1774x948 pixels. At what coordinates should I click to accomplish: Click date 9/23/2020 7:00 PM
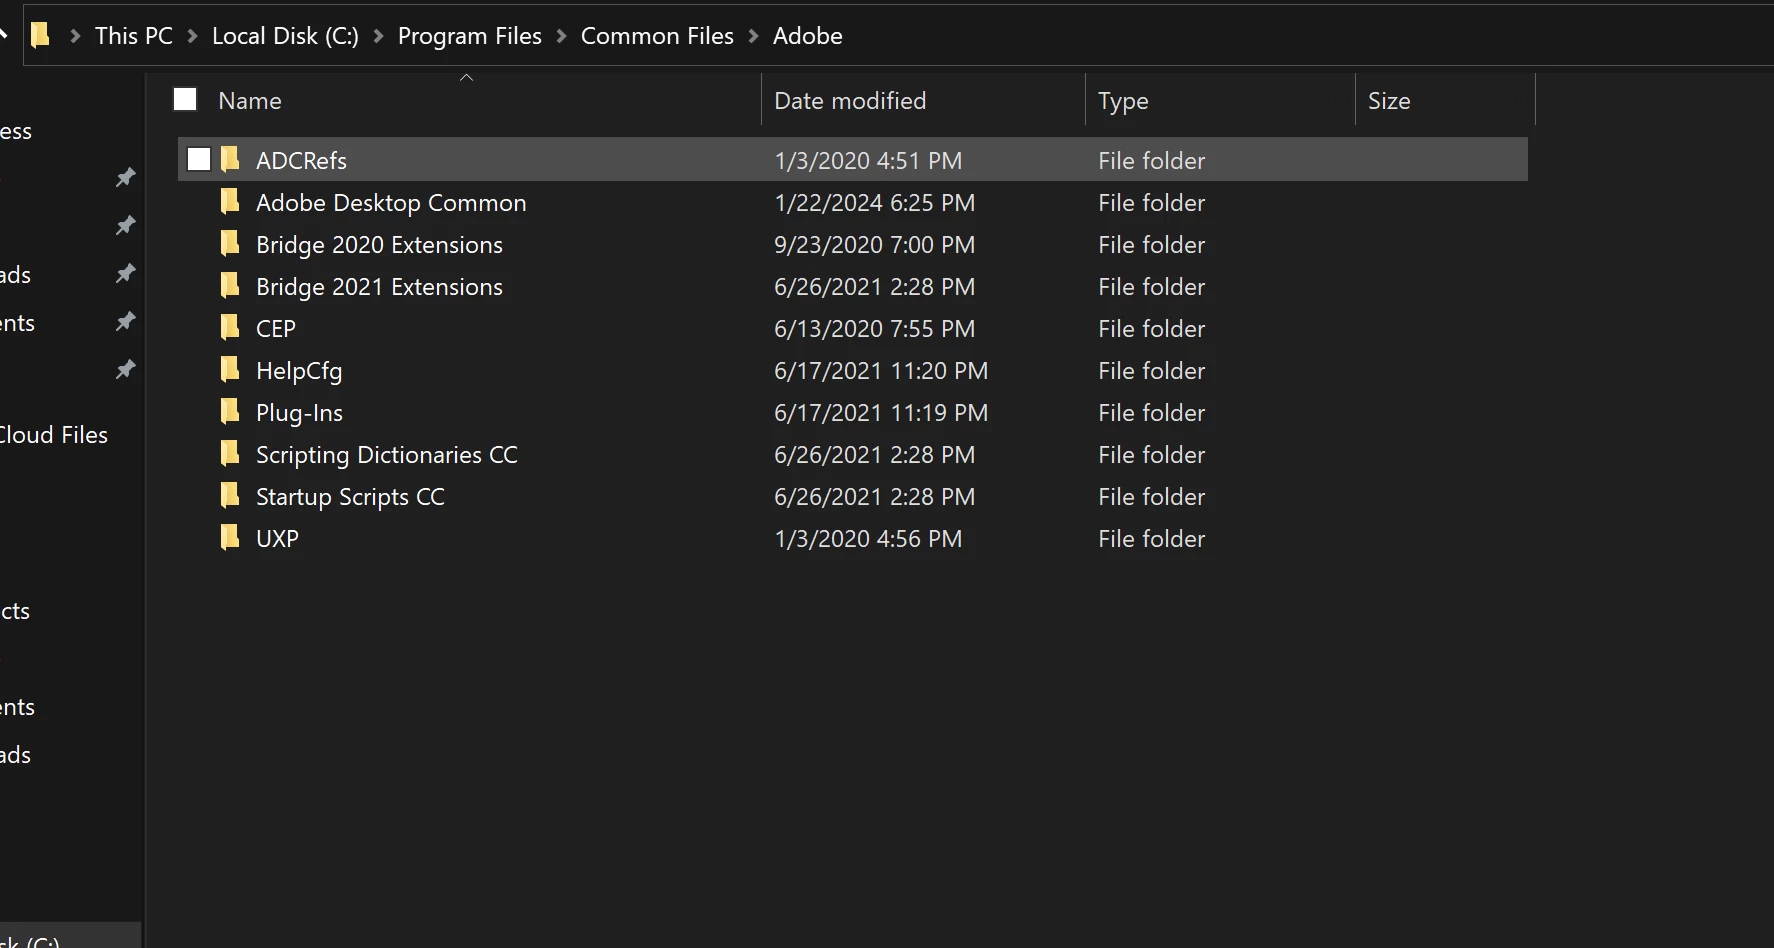pyautogui.click(x=874, y=244)
